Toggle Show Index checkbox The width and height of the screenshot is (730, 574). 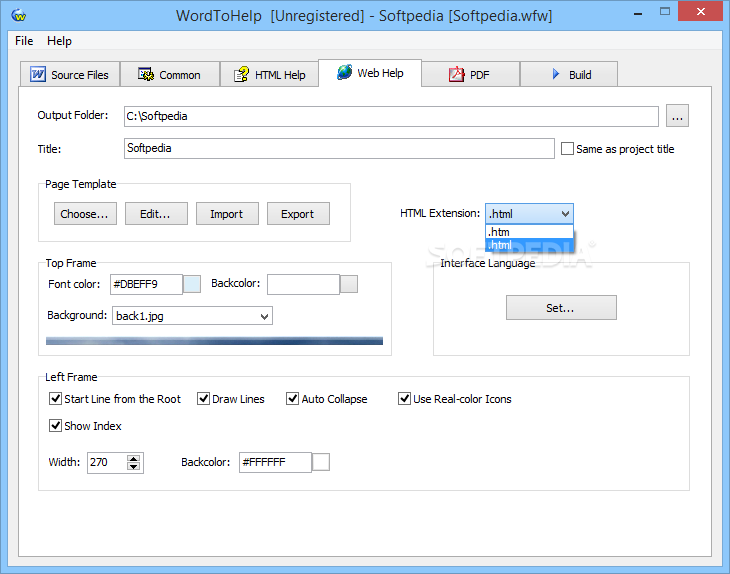click(55, 425)
